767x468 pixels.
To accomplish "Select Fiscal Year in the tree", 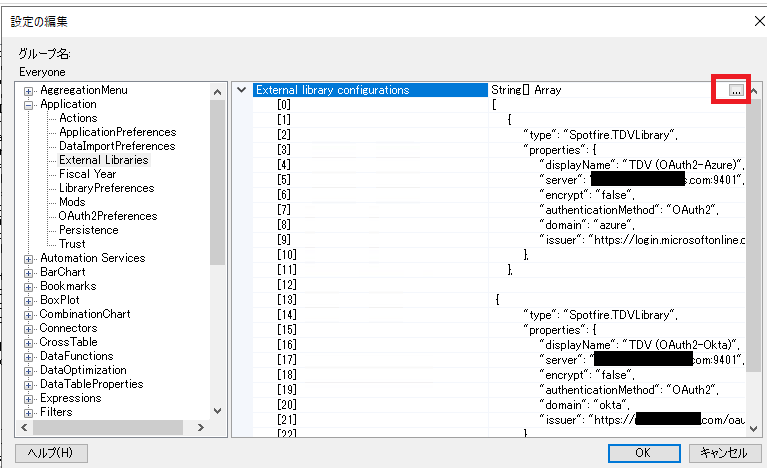I will [x=88, y=174].
